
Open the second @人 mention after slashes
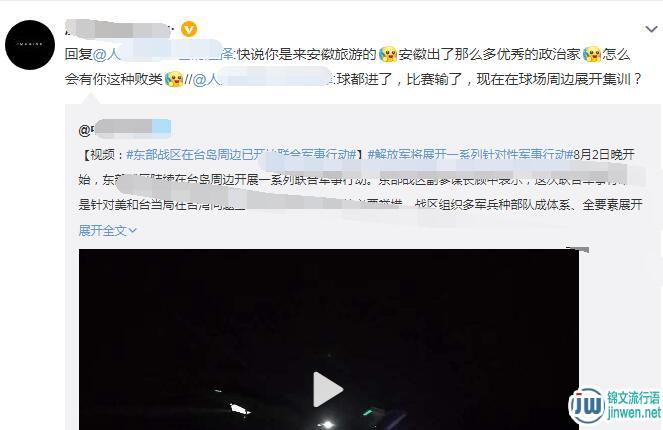[x=263, y=79]
